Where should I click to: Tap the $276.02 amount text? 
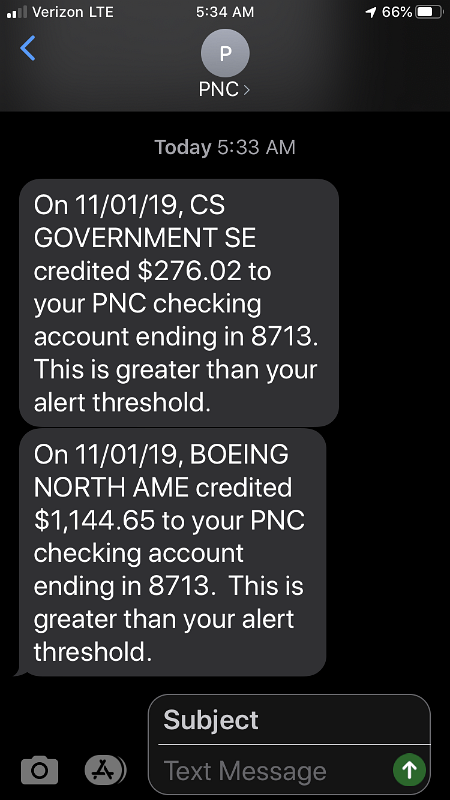pyautogui.click(x=189, y=271)
